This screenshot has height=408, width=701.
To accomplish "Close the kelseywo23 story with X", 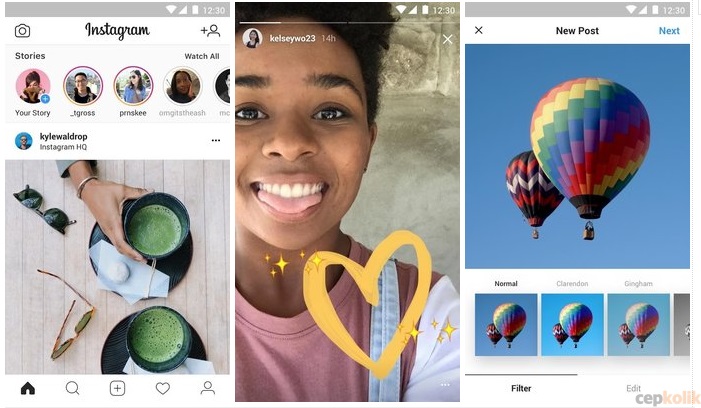I will 448,40.
